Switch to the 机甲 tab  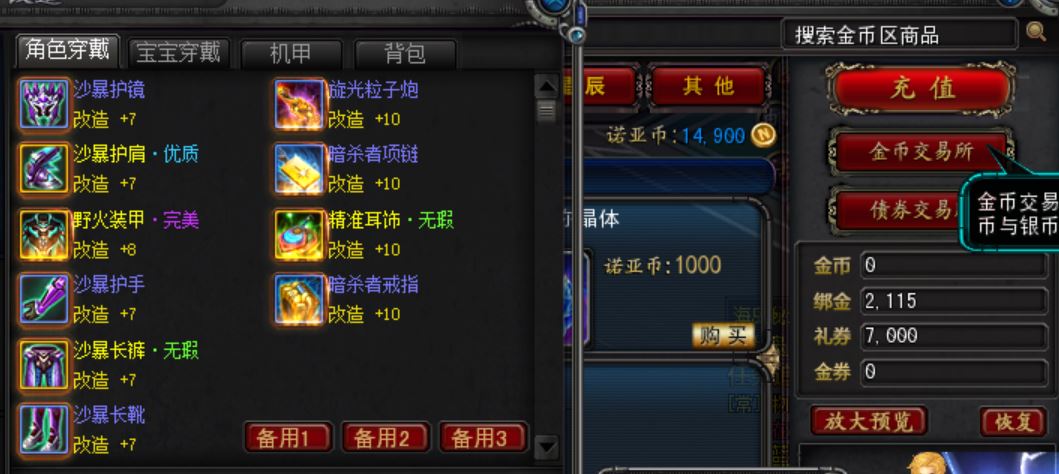click(x=291, y=53)
